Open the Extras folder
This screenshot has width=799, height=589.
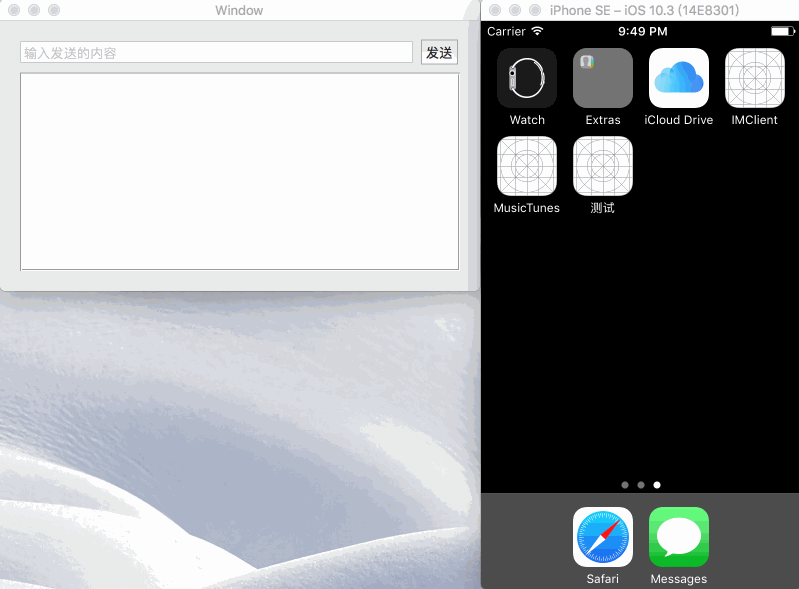(603, 78)
